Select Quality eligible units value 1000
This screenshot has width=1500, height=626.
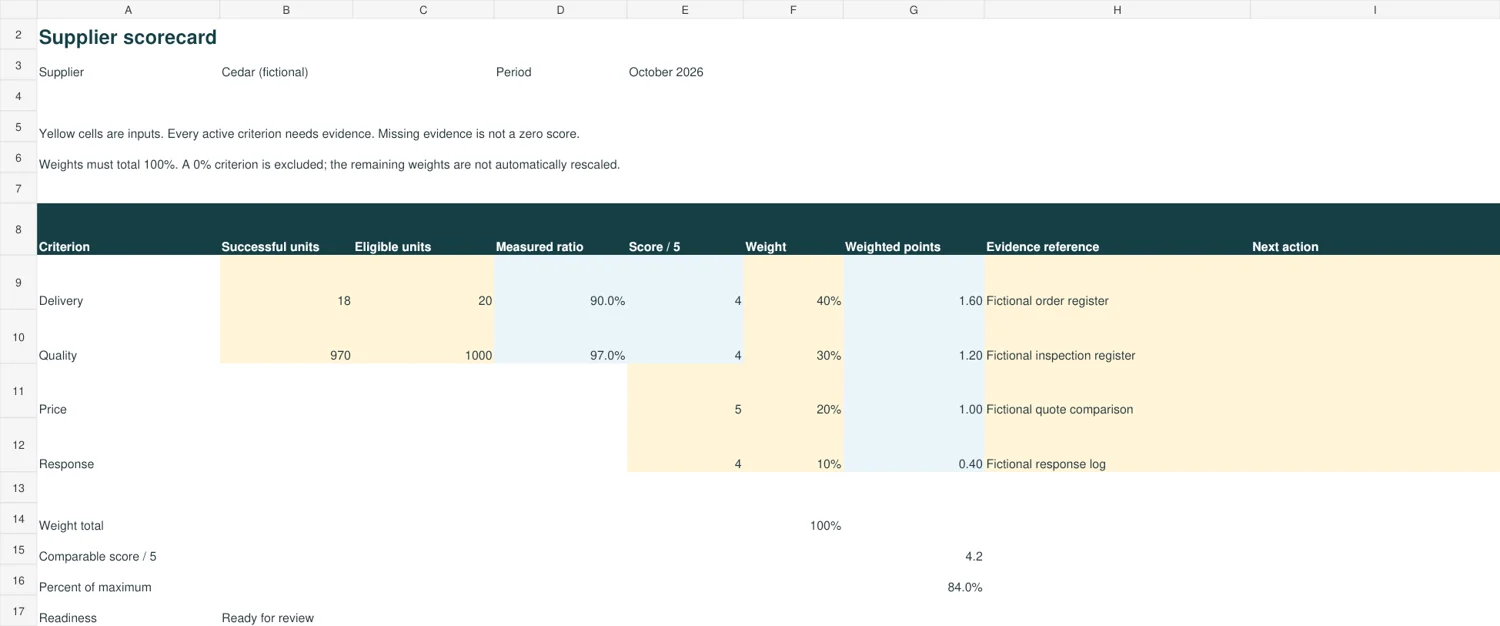[x=423, y=337]
